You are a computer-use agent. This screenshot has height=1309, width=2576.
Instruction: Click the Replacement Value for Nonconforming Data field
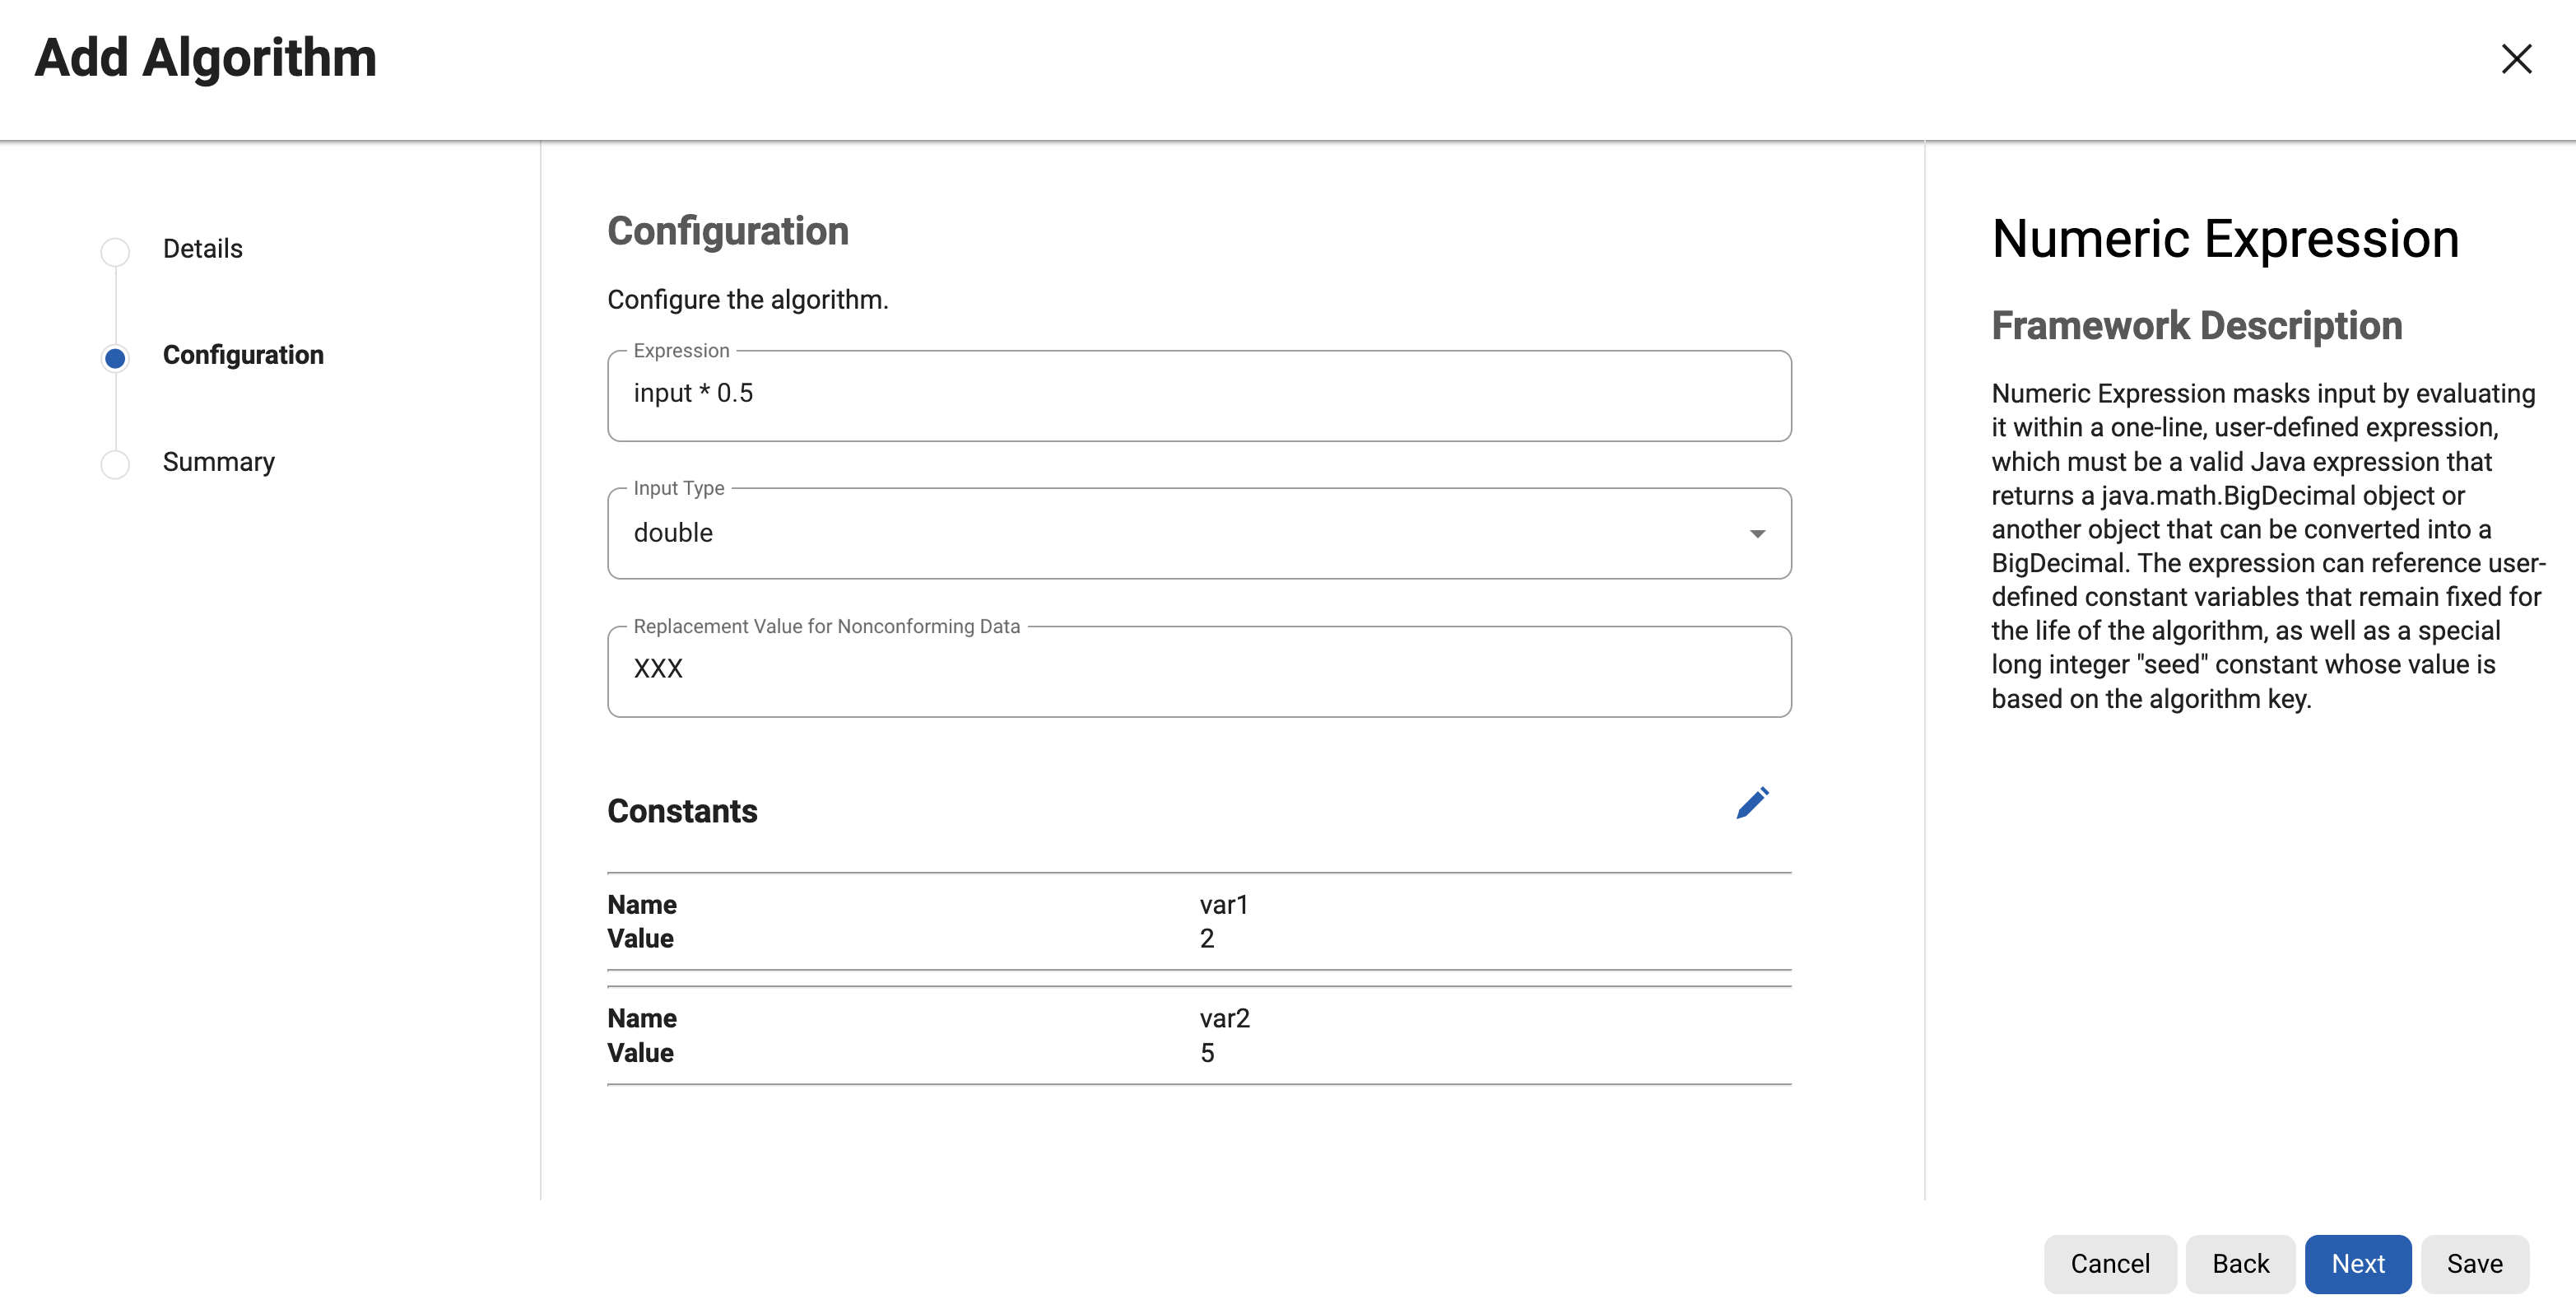(1198, 670)
